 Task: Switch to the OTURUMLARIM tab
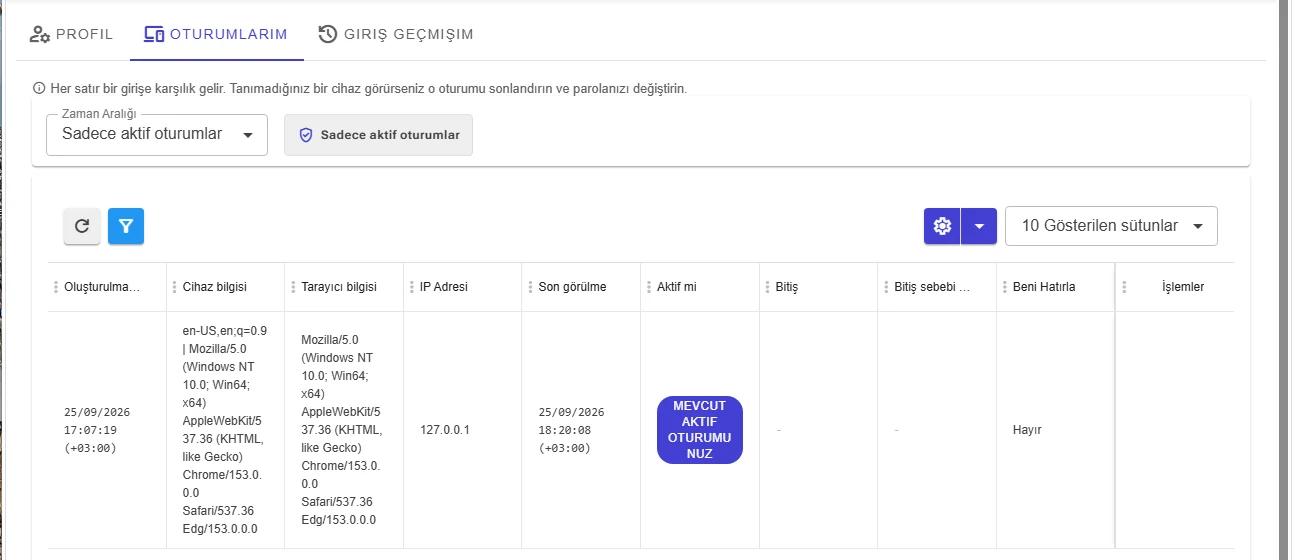(216, 34)
